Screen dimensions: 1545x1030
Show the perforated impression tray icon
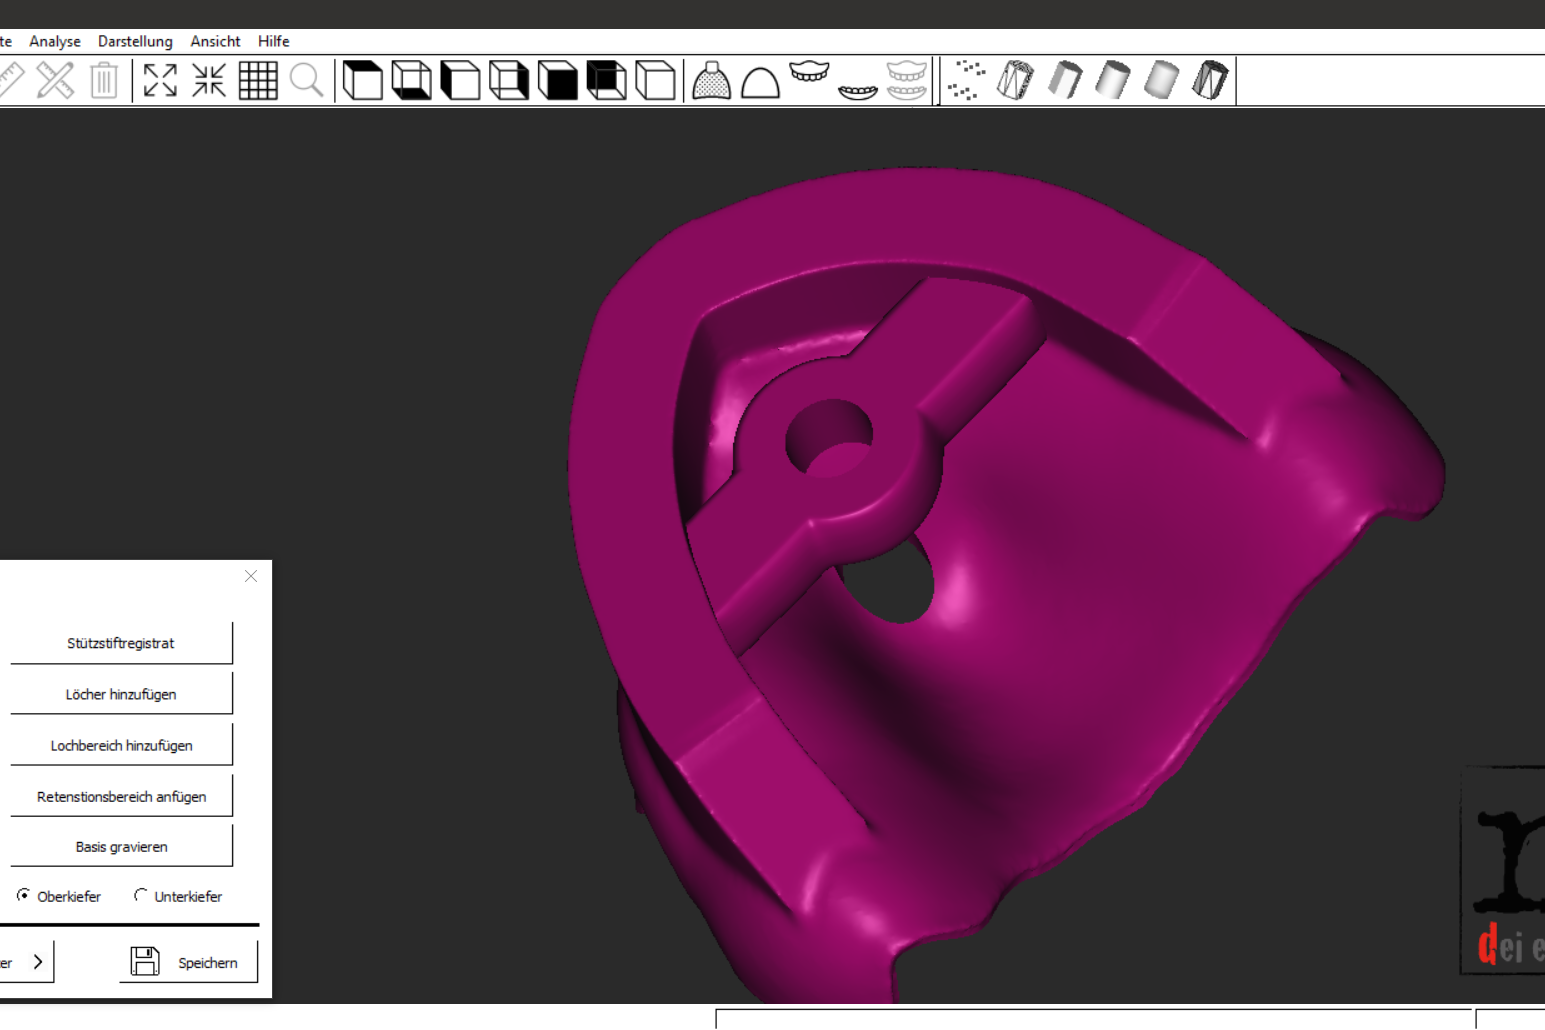tap(711, 80)
